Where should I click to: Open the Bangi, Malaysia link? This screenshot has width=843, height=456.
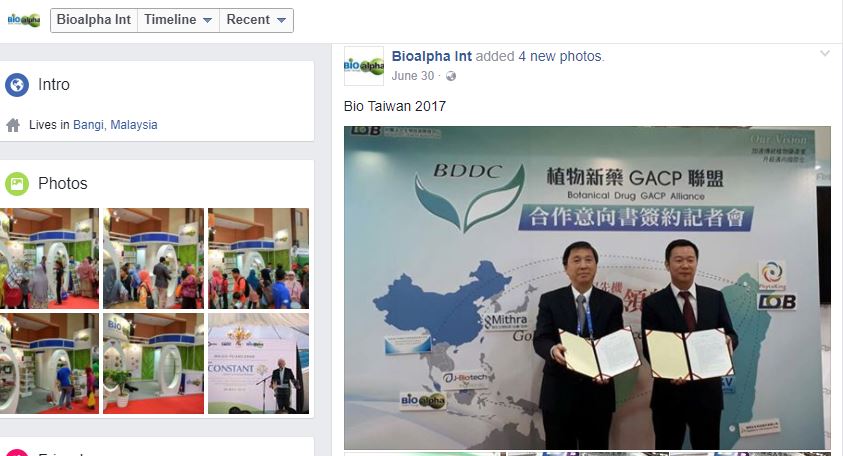pos(115,125)
